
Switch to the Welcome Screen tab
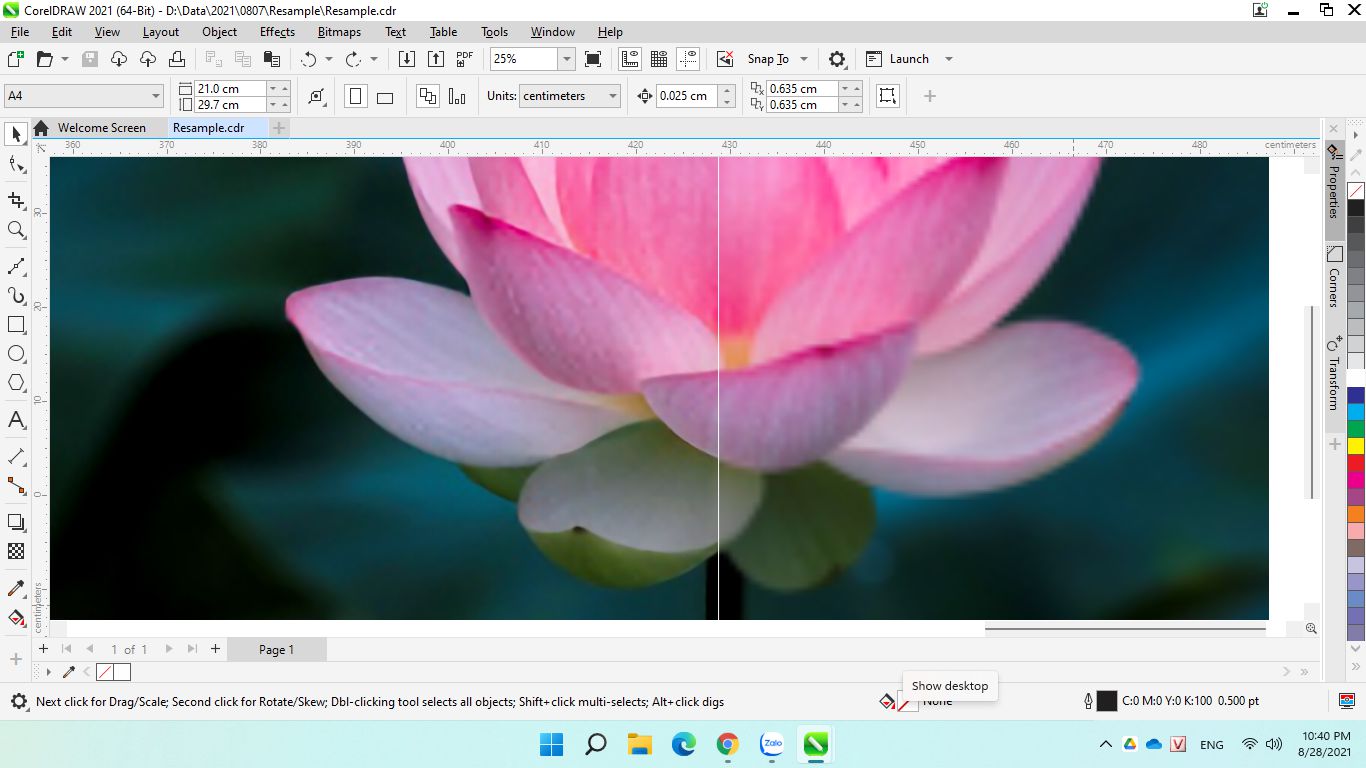101,128
